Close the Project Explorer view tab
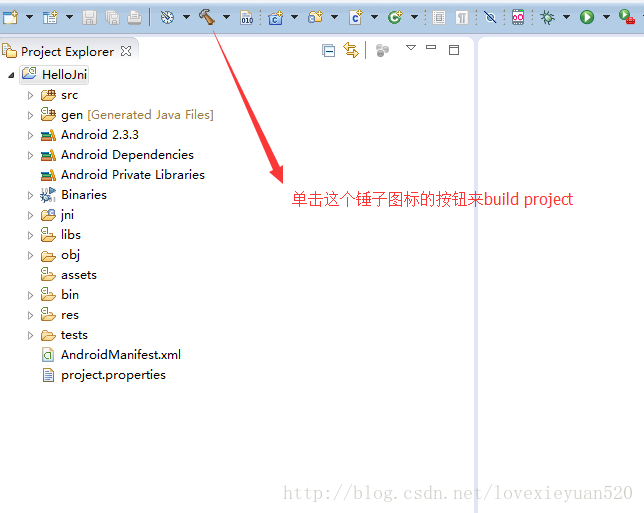Image resolution: width=644 pixels, height=513 pixels. tap(126, 51)
